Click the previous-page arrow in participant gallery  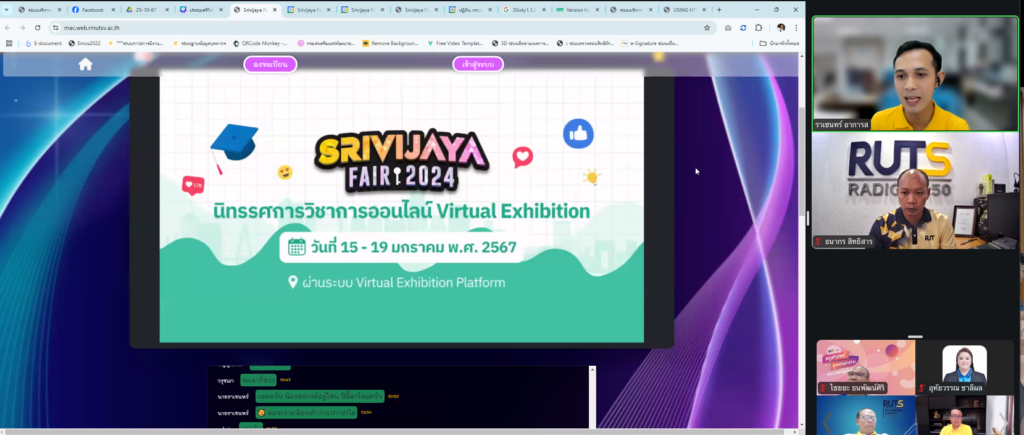pos(826,422)
